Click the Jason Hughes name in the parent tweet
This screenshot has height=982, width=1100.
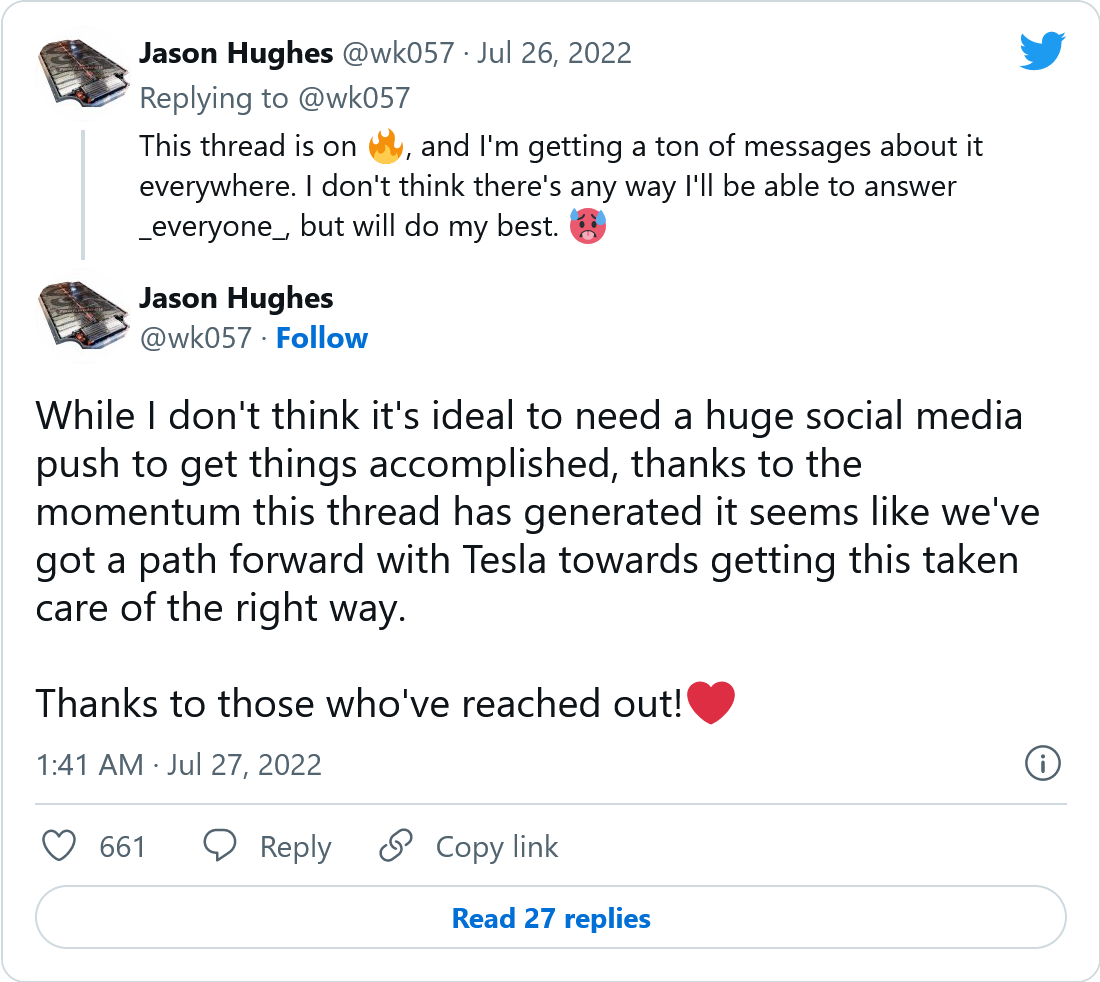236,53
